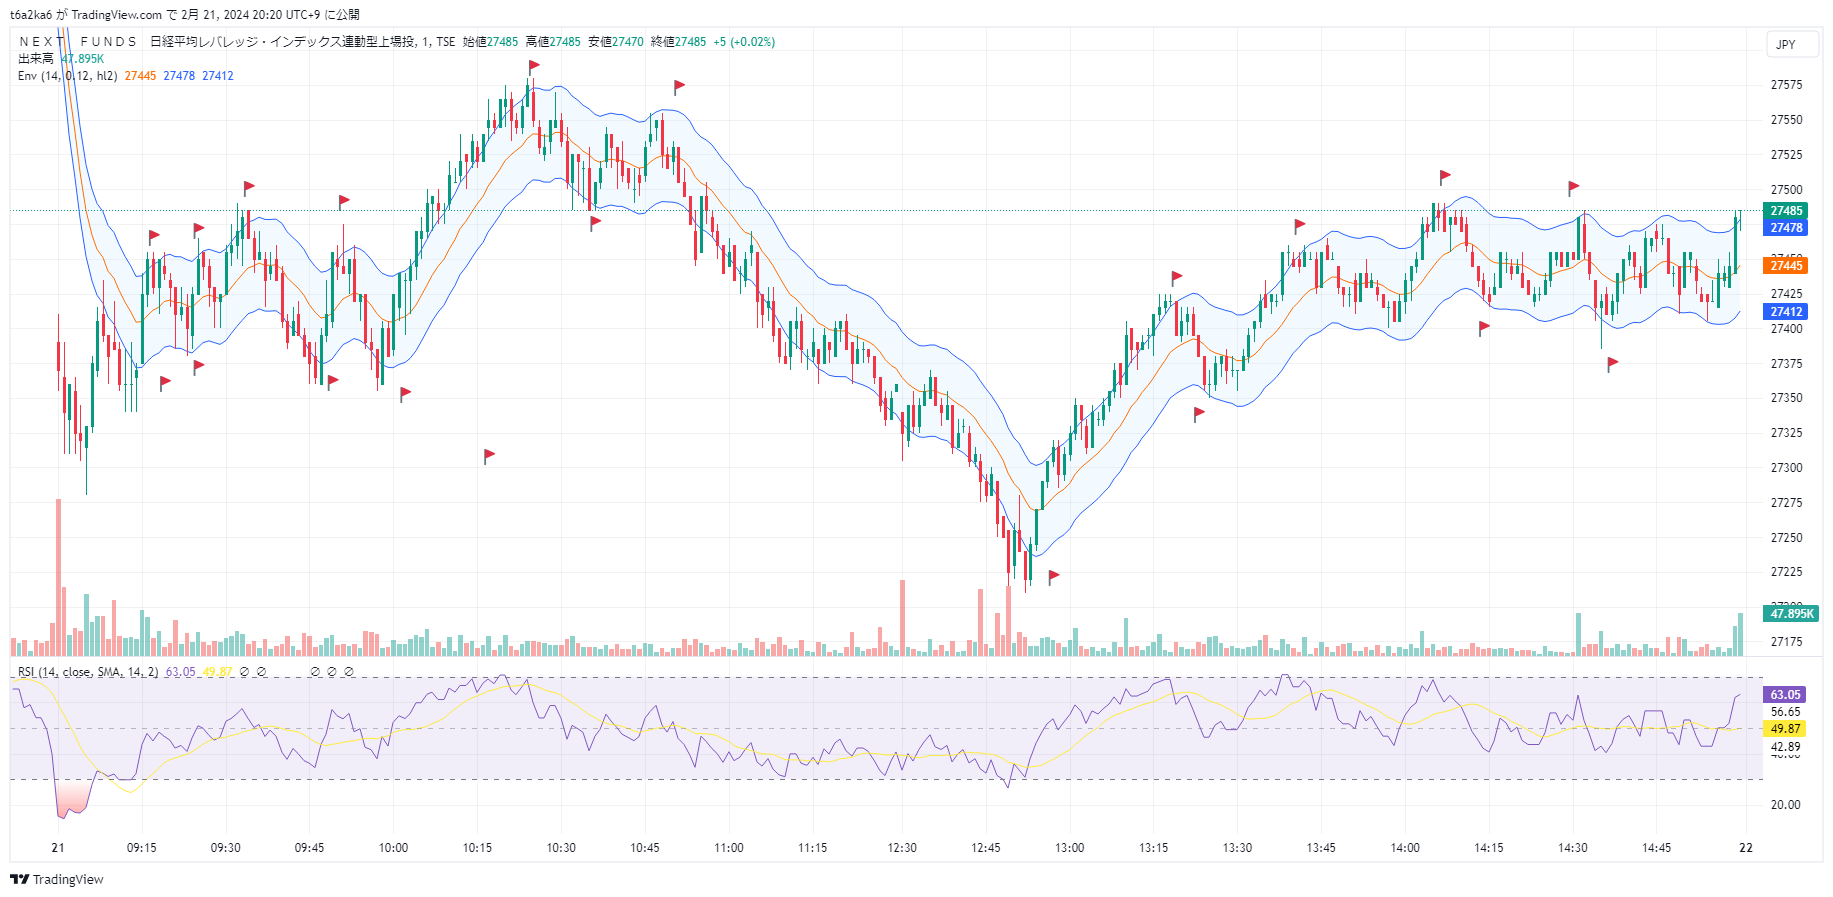
Task: Click the yellow 49.87 RSI axis label
Action: tap(1785, 729)
